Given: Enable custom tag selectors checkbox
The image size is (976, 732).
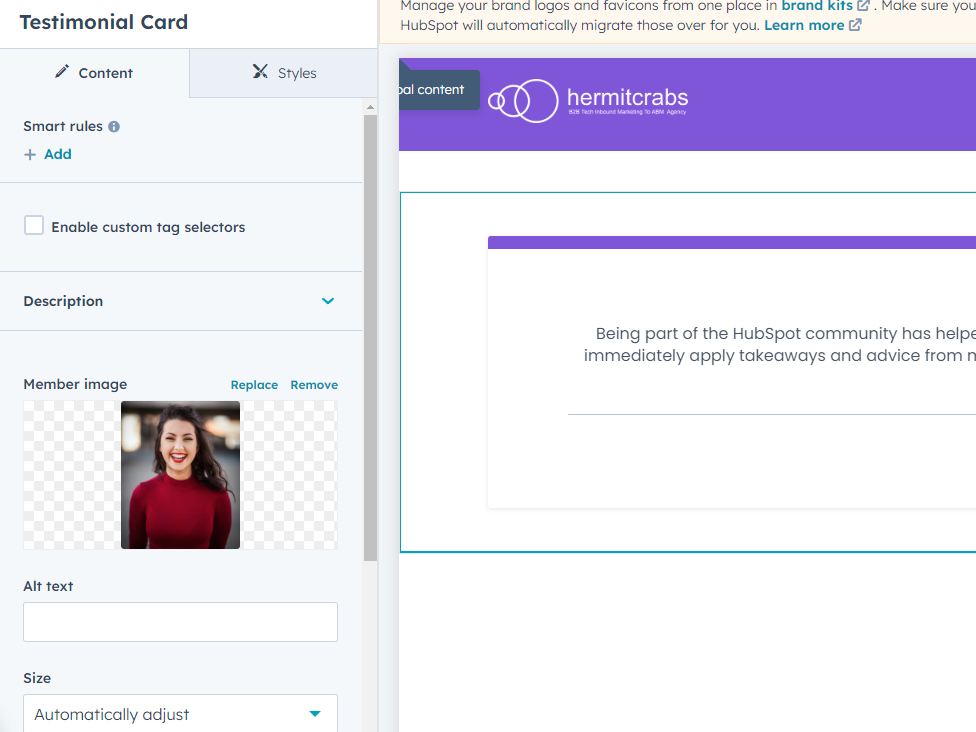Looking at the screenshot, I should [x=34, y=226].
